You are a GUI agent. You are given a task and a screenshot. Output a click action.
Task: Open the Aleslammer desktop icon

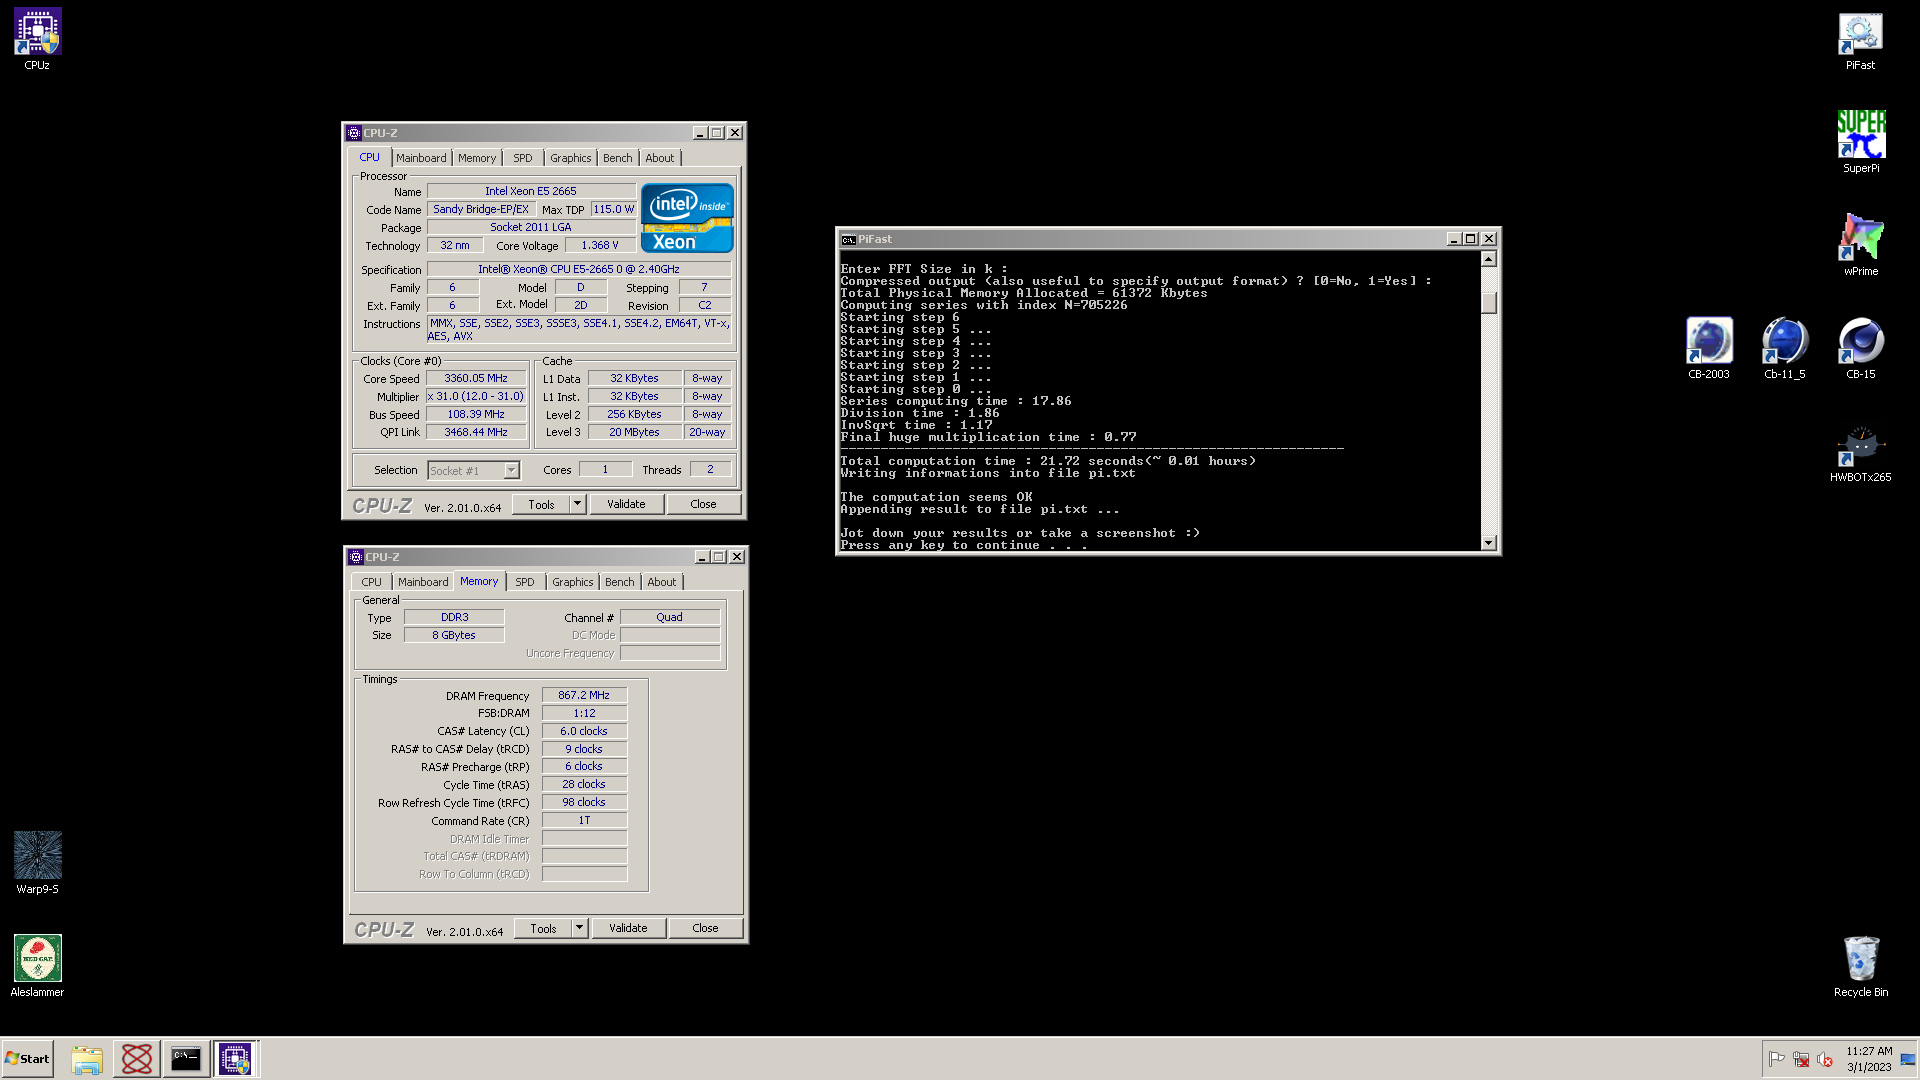(37, 966)
